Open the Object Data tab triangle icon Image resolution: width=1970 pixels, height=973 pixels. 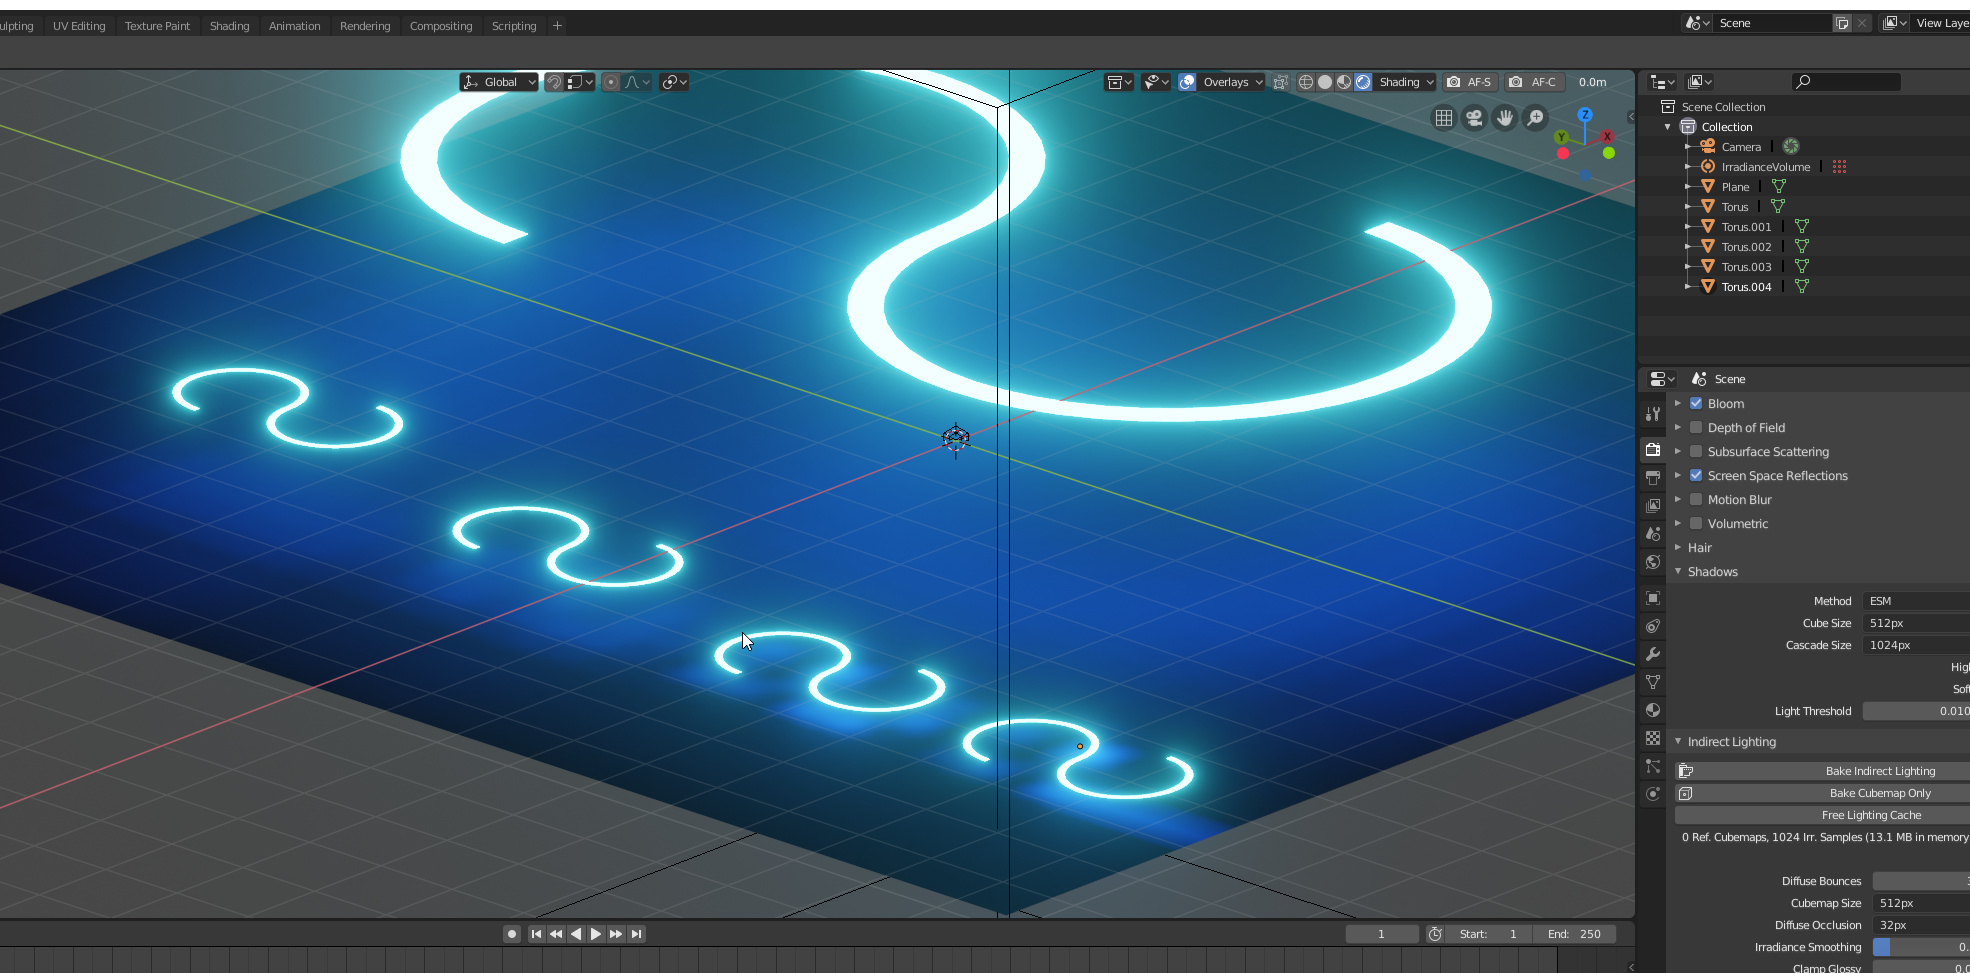(1653, 682)
